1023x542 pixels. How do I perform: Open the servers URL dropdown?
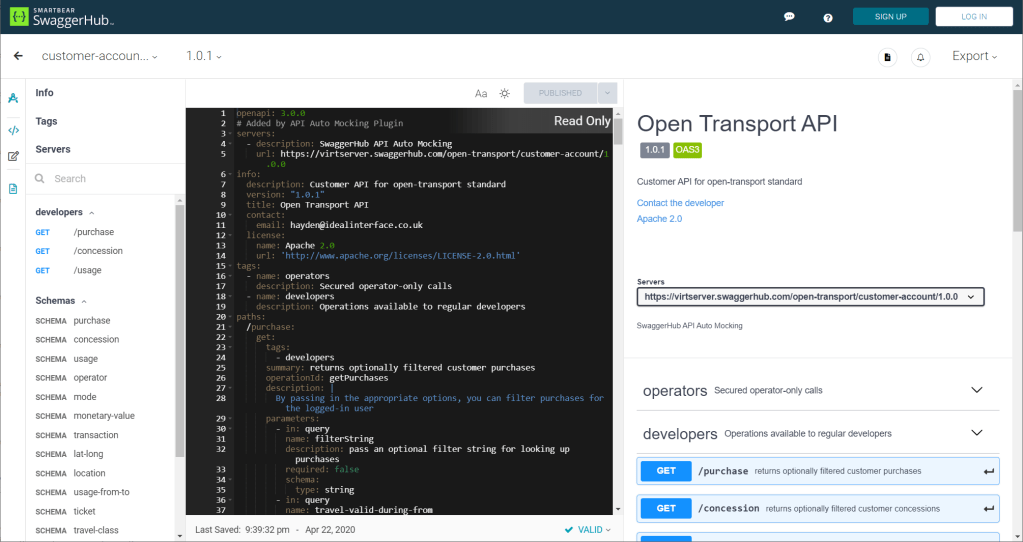pos(810,297)
